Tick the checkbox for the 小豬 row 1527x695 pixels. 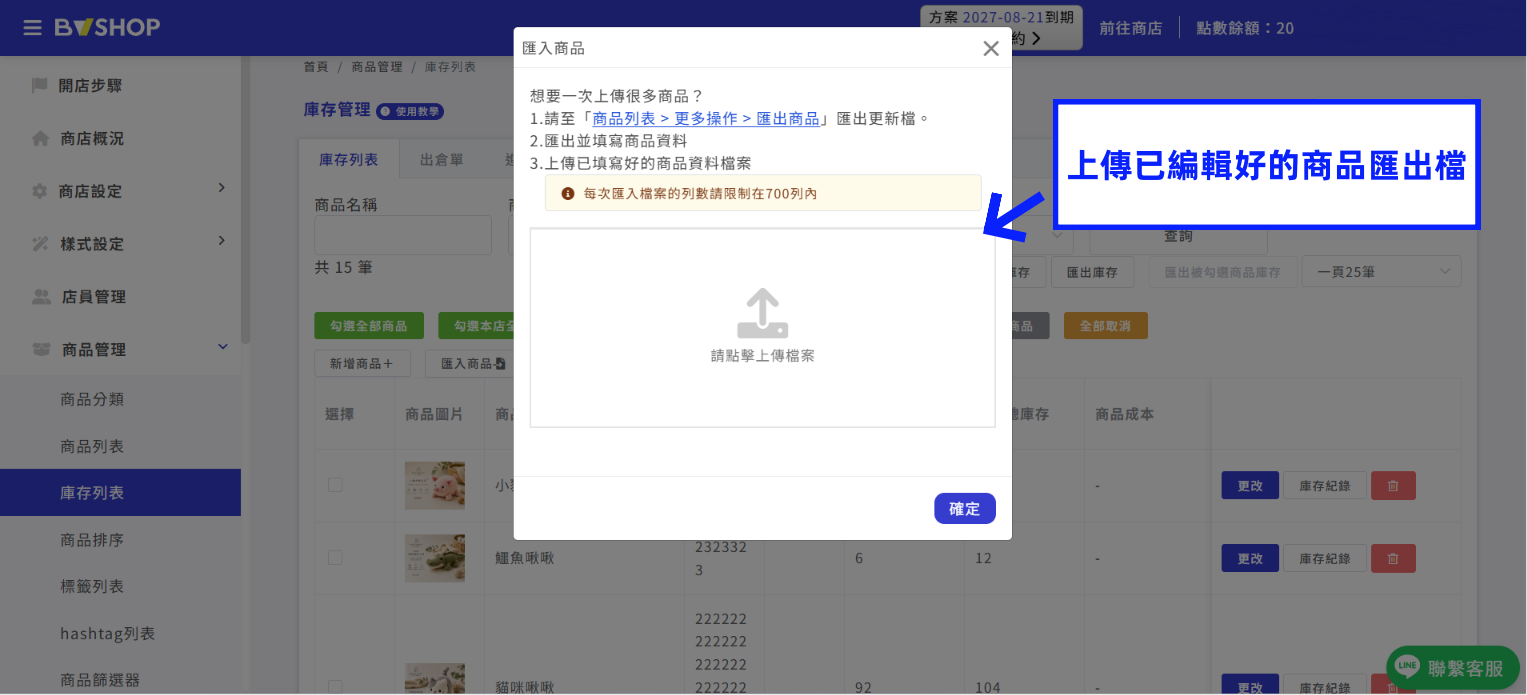pyautogui.click(x=335, y=485)
